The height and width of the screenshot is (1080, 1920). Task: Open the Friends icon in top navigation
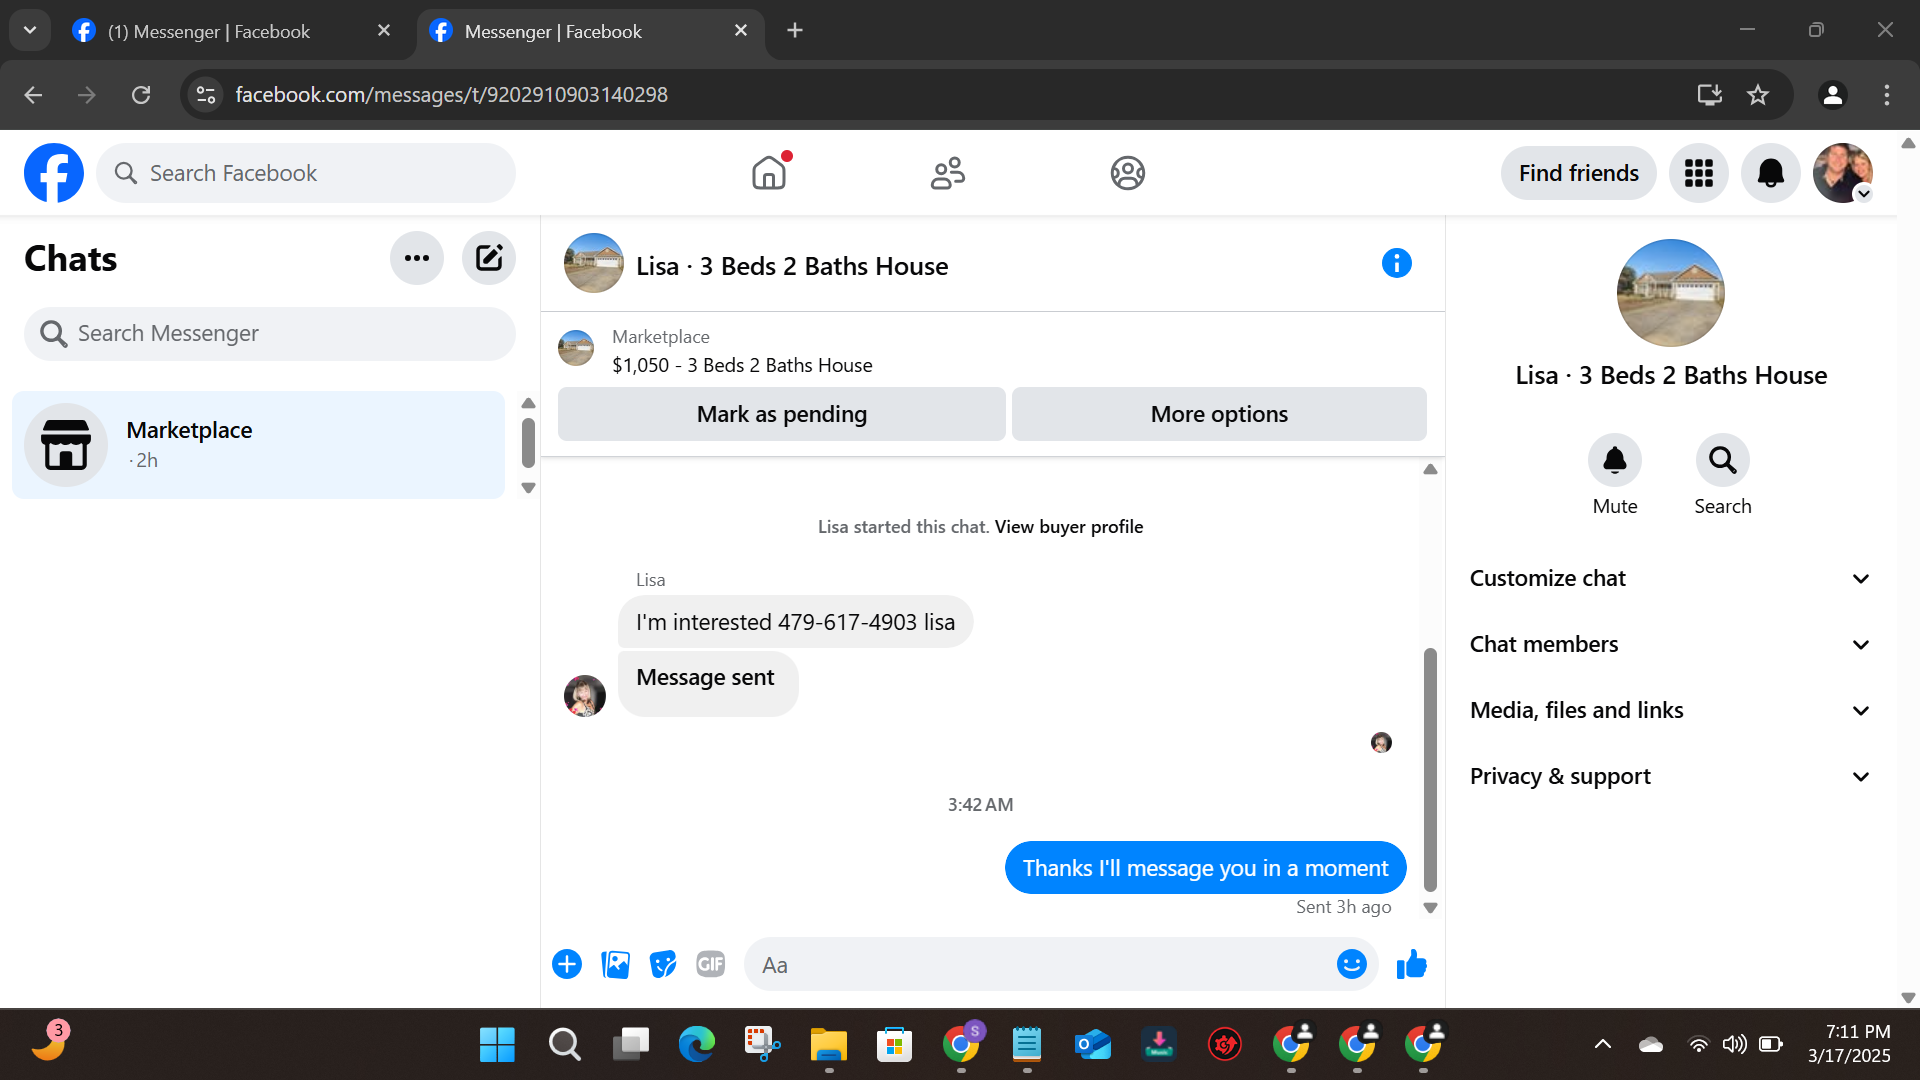pyautogui.click(x=948, y=173)
